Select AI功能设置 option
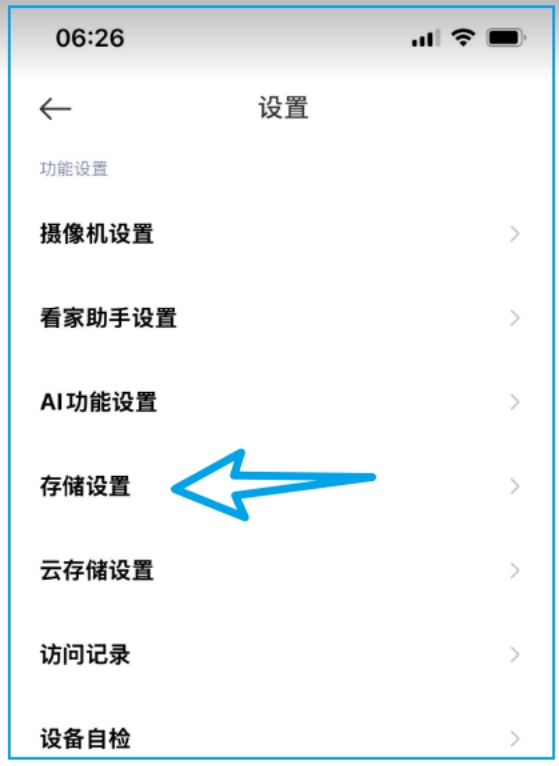 coord(280,402)
